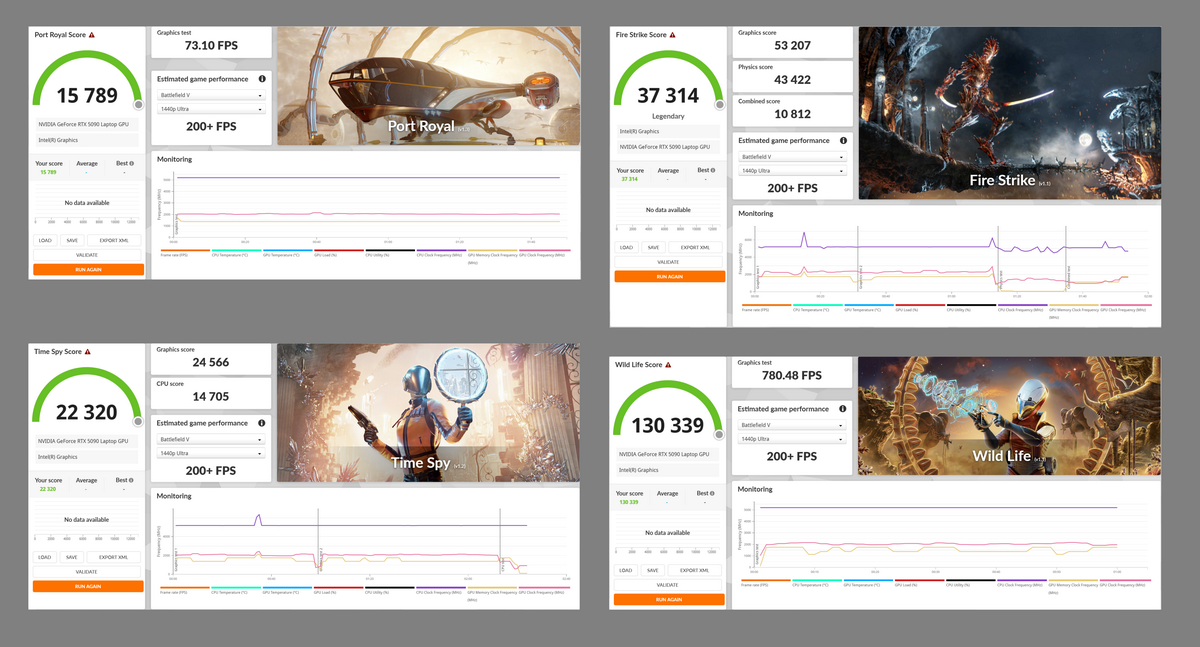This screenshot has height=647, width=1200.
Task: Open the estimated game performance info icon in Wild Life
Action: pyautogui.click(x=843, y=409)
